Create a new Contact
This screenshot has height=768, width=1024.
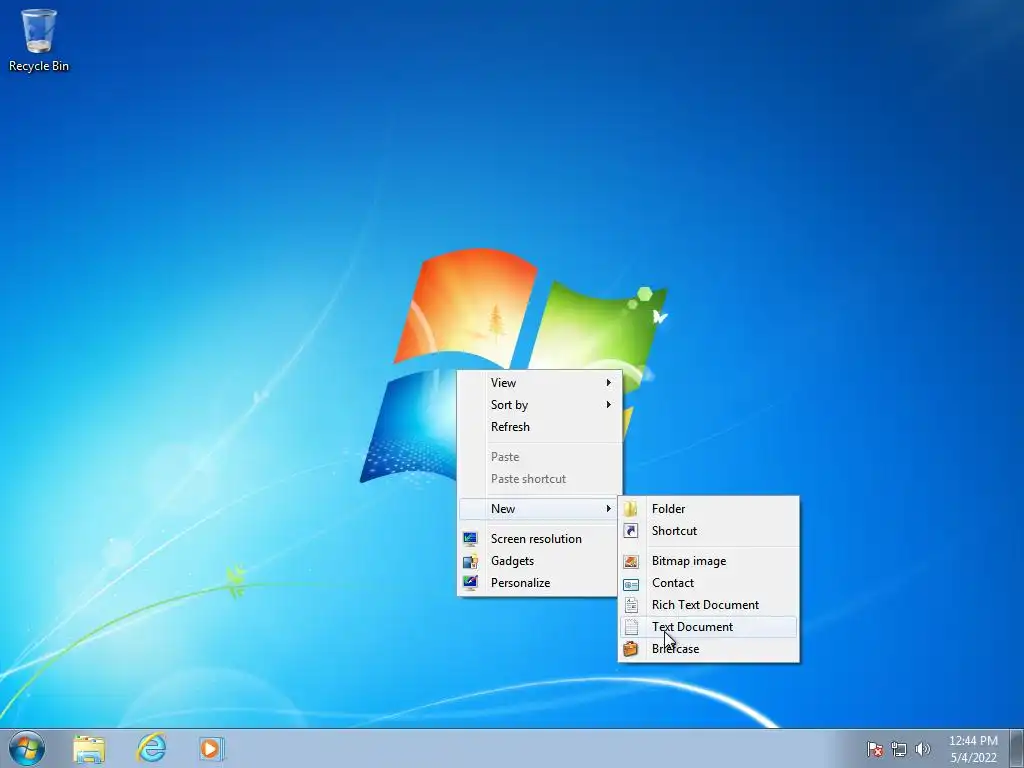click(x=709, y=583)
